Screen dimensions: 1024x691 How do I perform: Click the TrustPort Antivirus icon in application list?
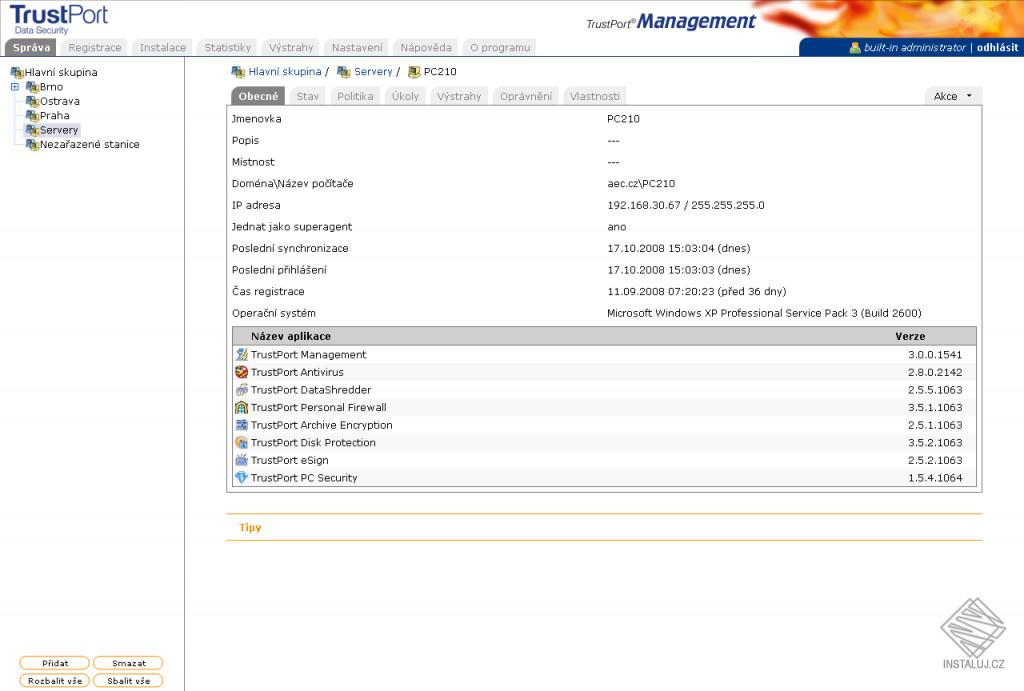click(x=241, y=372)
